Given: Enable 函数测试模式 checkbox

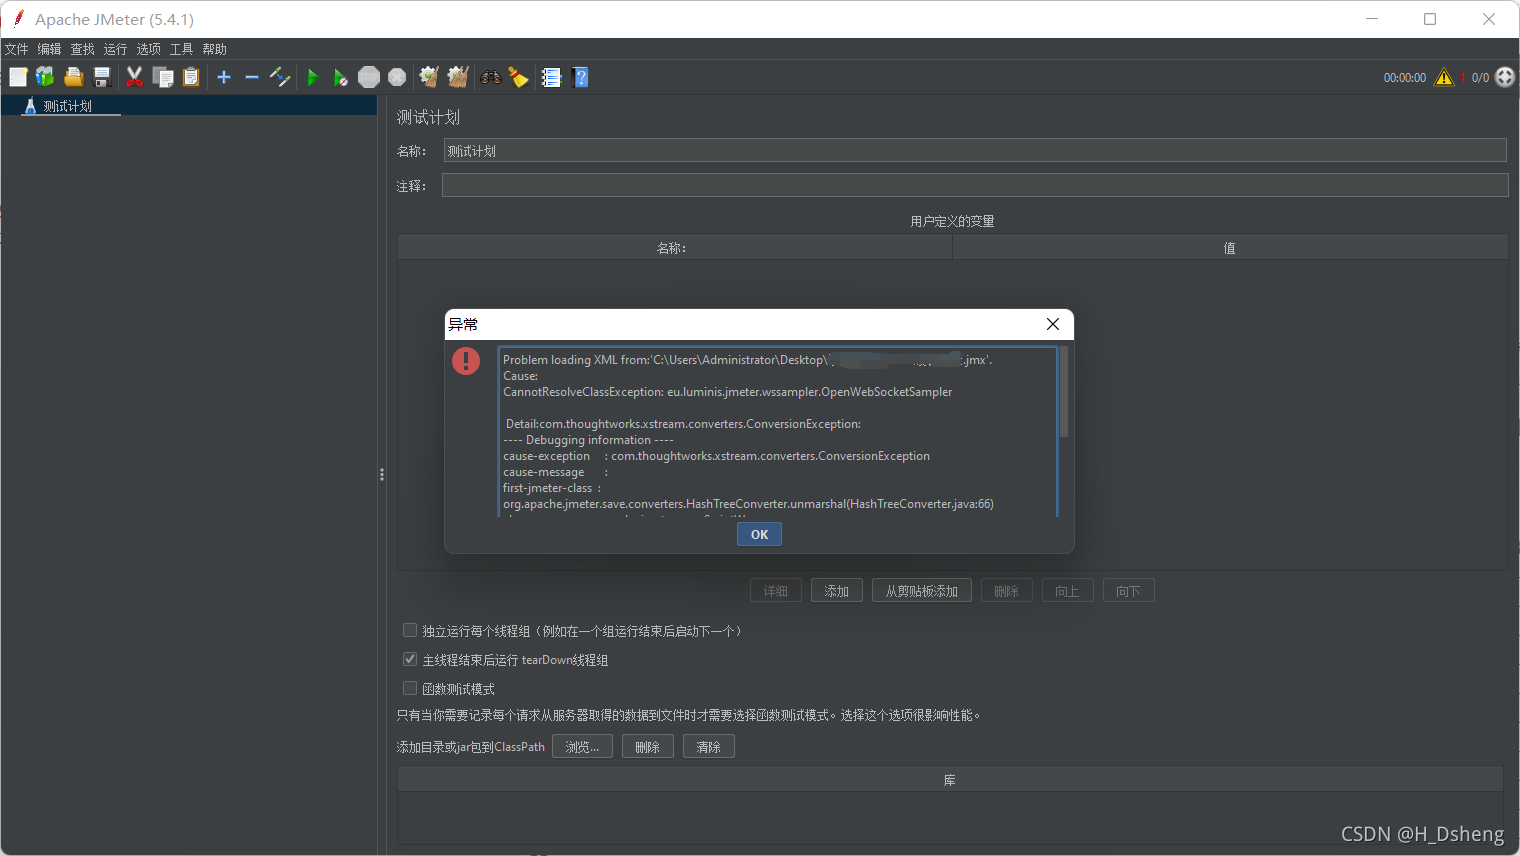Looking at the screenshot, I should coord(410,688).
